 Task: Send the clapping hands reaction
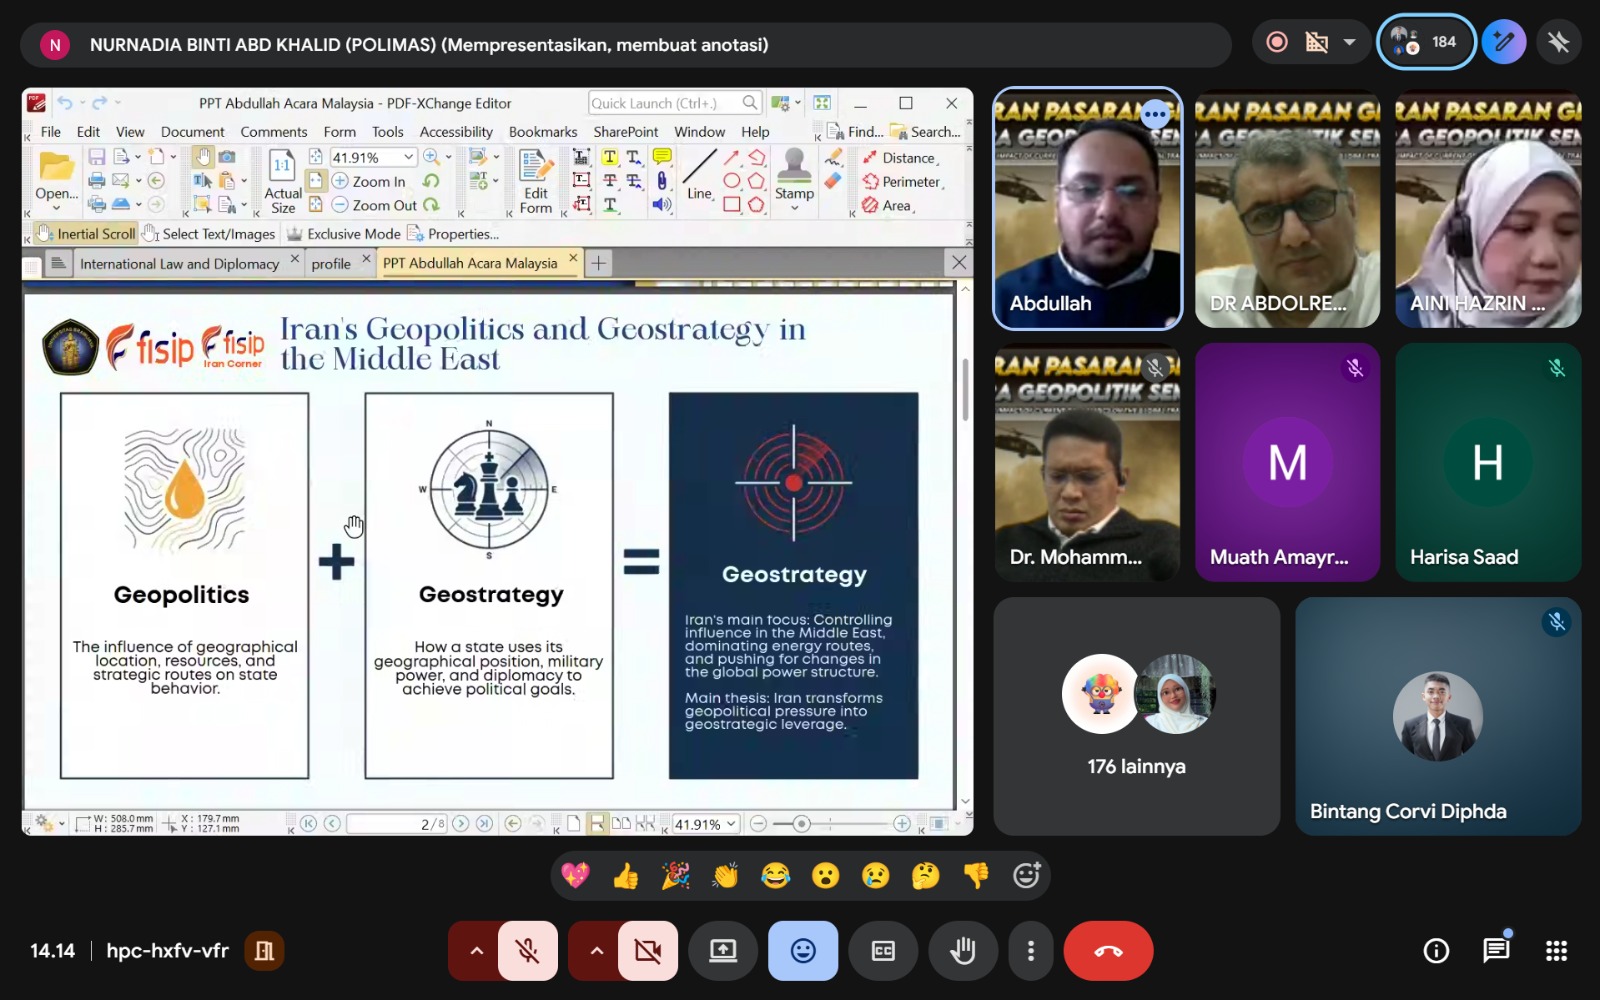point(725,877)
